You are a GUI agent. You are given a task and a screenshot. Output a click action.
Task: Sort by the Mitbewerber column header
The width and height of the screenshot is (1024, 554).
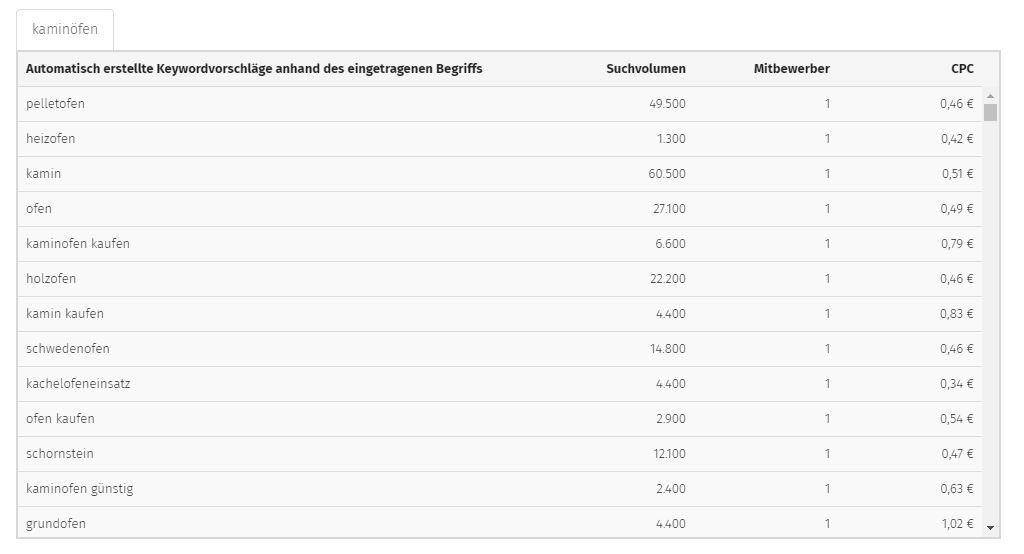792,69
